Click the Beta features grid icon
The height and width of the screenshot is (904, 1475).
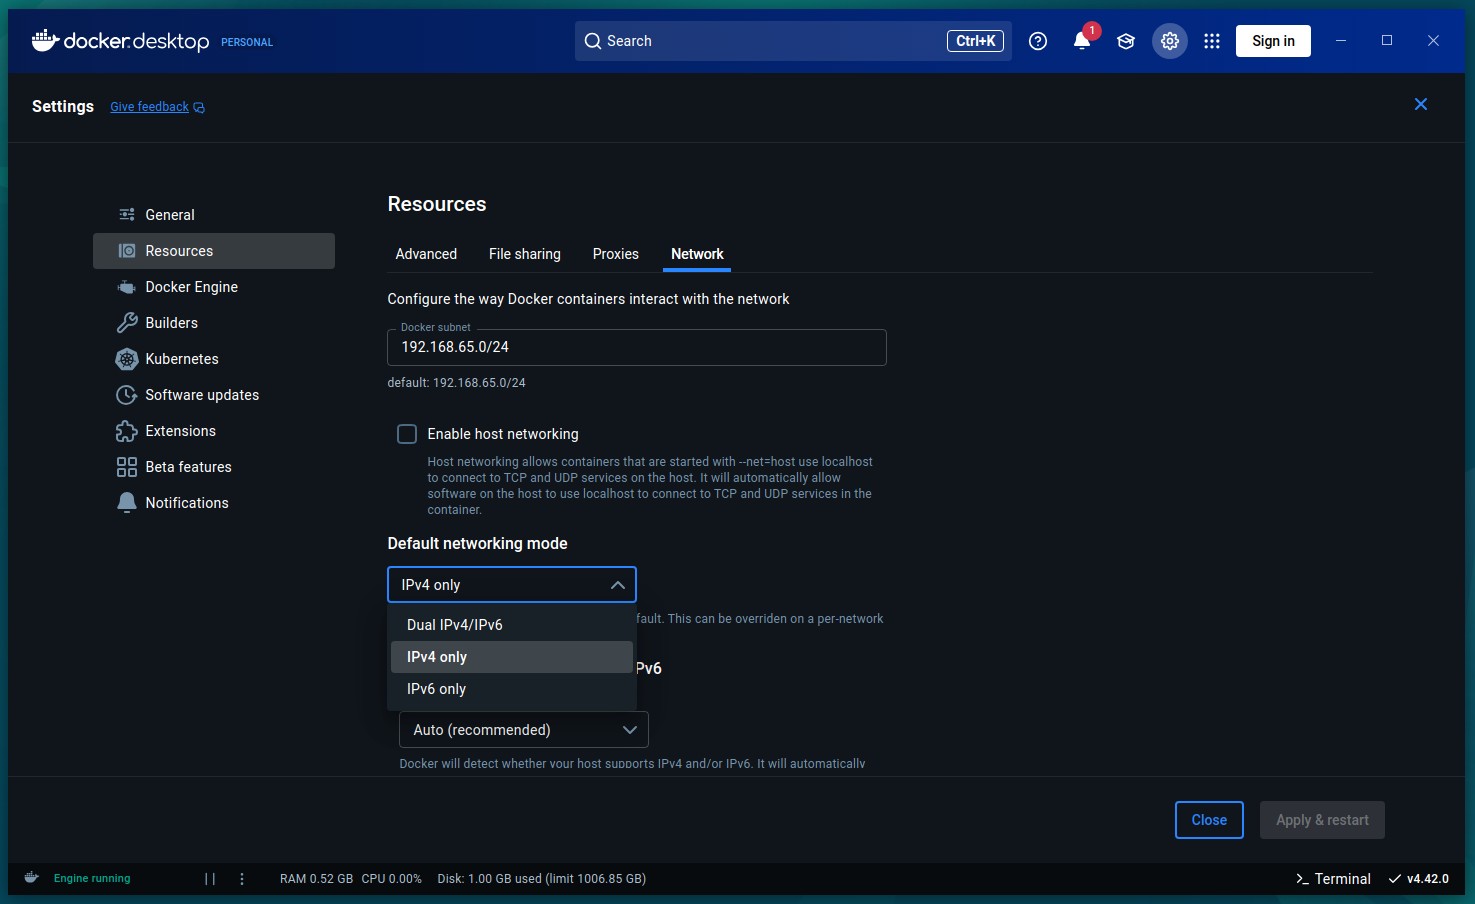tap(127, 467)
